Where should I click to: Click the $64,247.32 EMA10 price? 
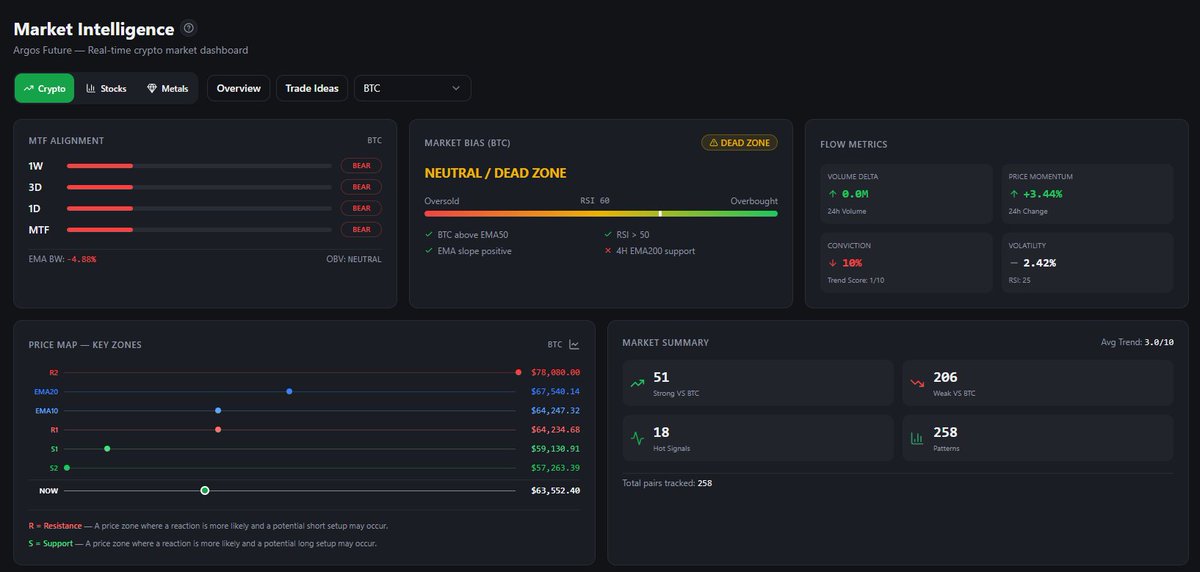point(556,410)
